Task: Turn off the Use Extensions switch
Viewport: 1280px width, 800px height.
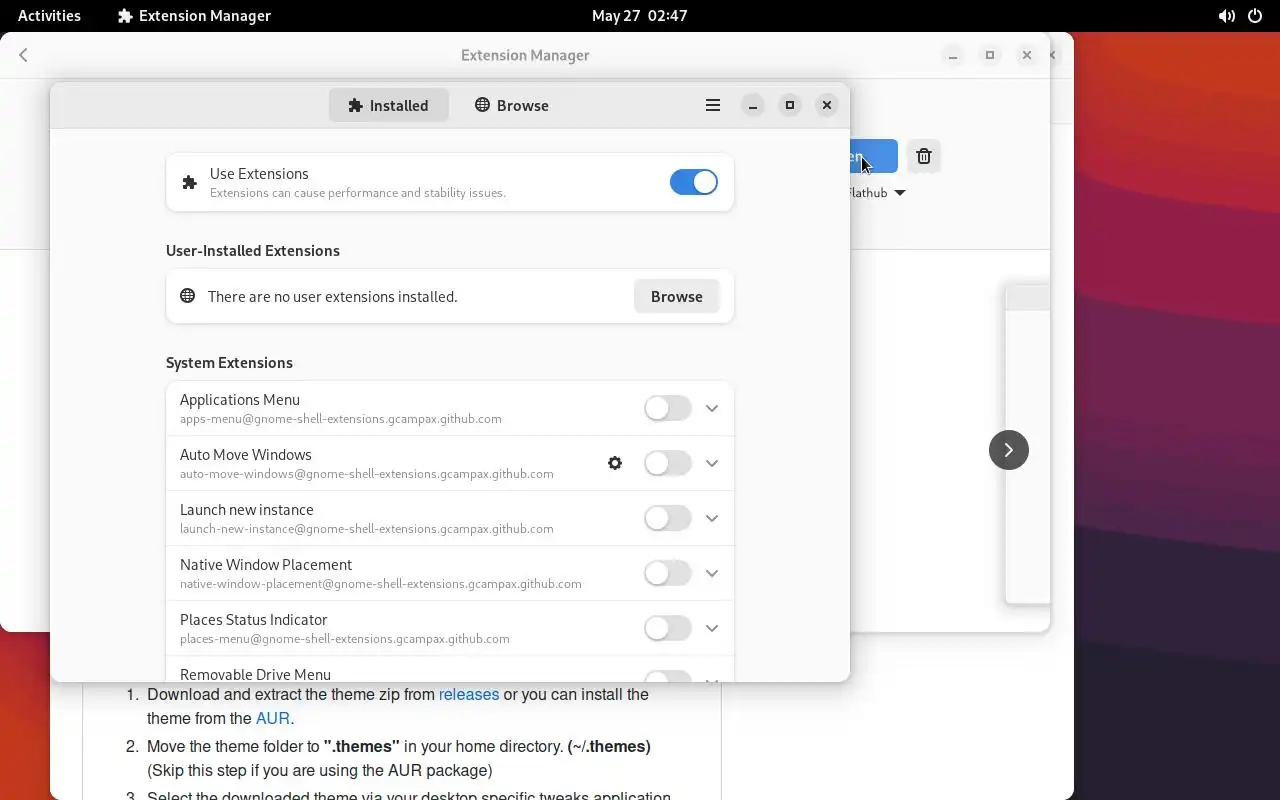Action: coord(694,182)
